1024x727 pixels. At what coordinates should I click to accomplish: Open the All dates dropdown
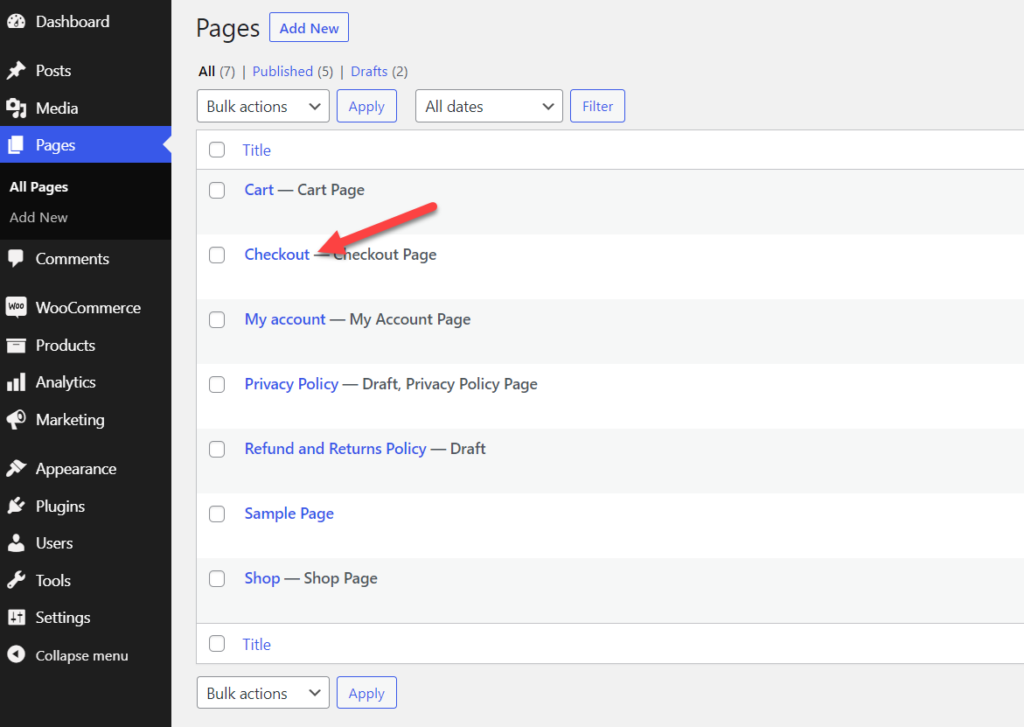coord(489,106)
